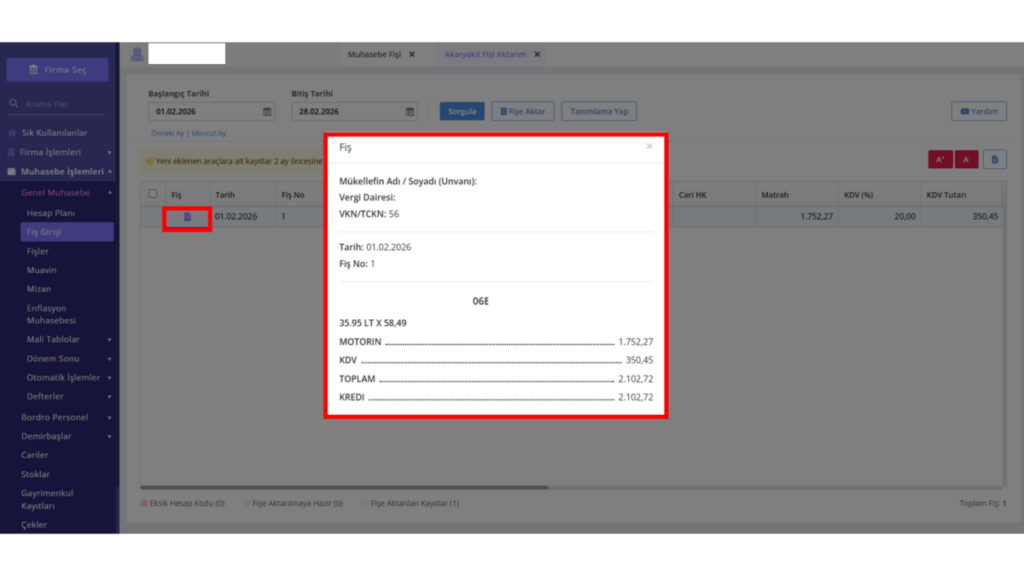
Task: Click the user profile icon
Action: point(136,54)
